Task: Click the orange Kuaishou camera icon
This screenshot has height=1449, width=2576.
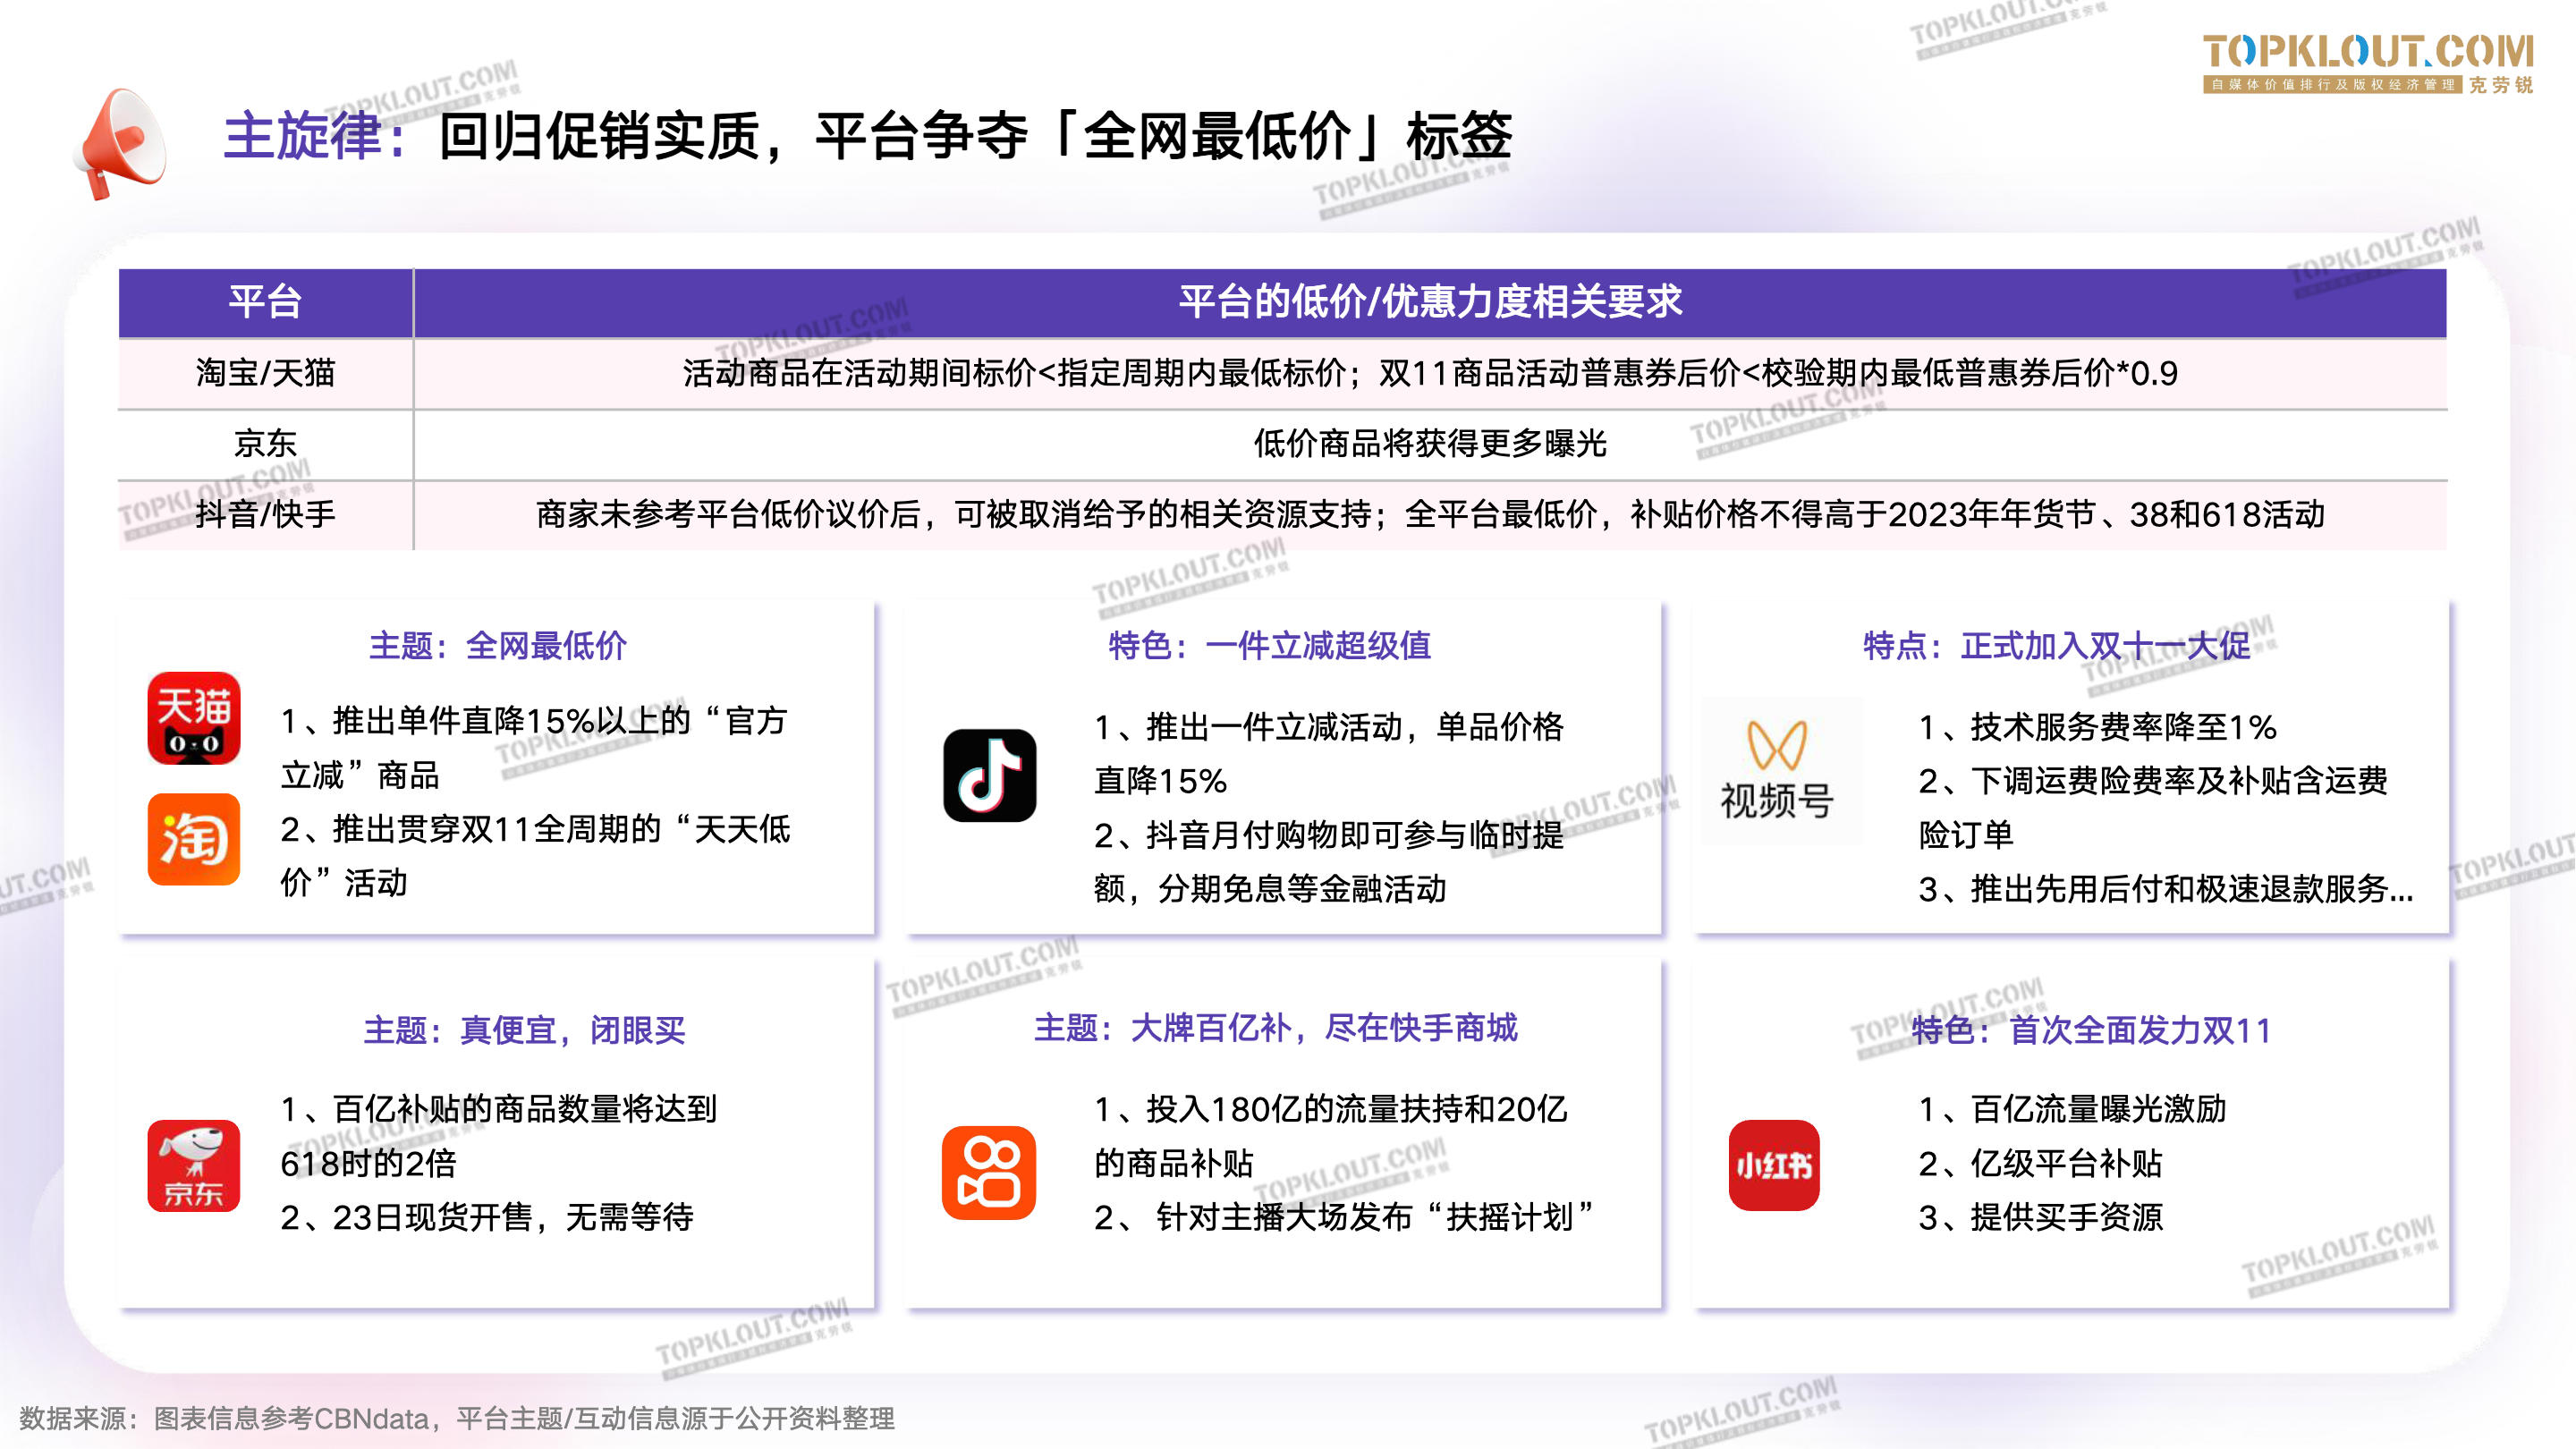Action: click(x=989, y=1172)
